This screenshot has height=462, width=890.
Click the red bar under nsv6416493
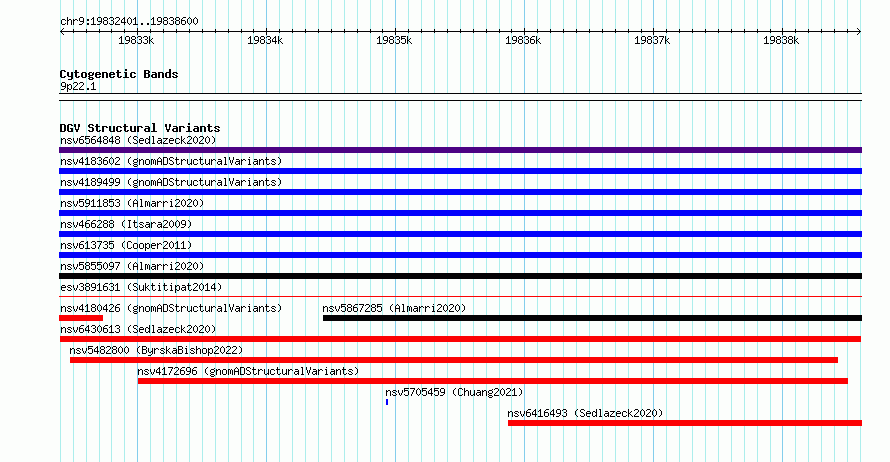click(x=685, y=423)
